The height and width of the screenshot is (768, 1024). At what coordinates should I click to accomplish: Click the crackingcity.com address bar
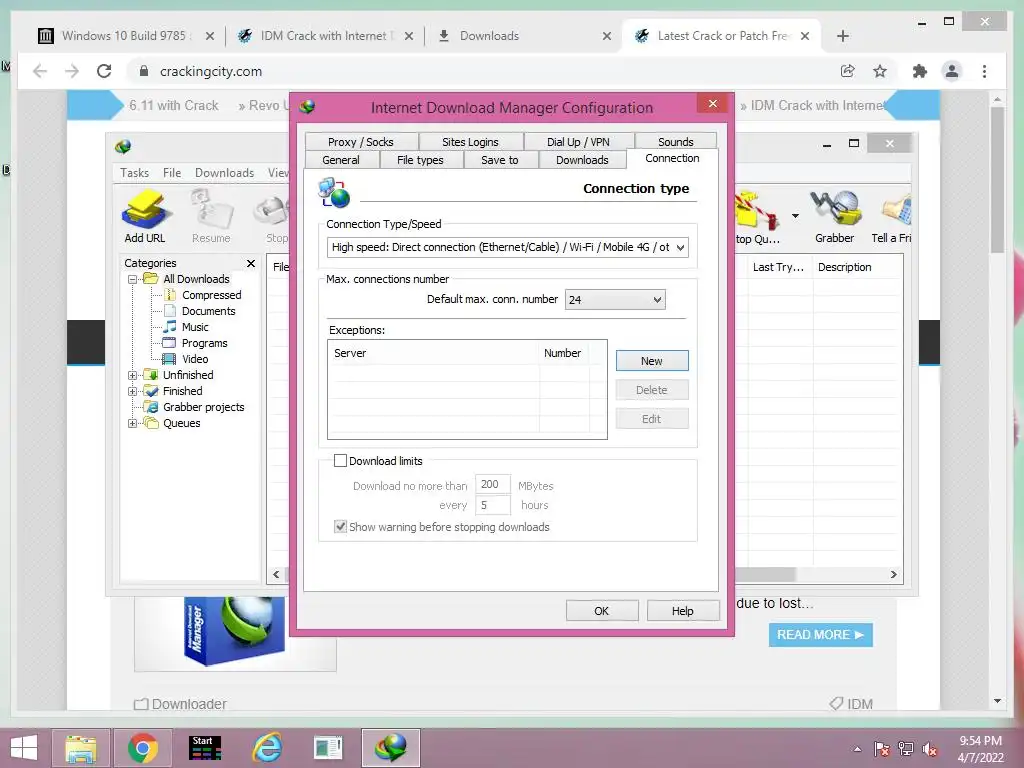click(483, 71)
